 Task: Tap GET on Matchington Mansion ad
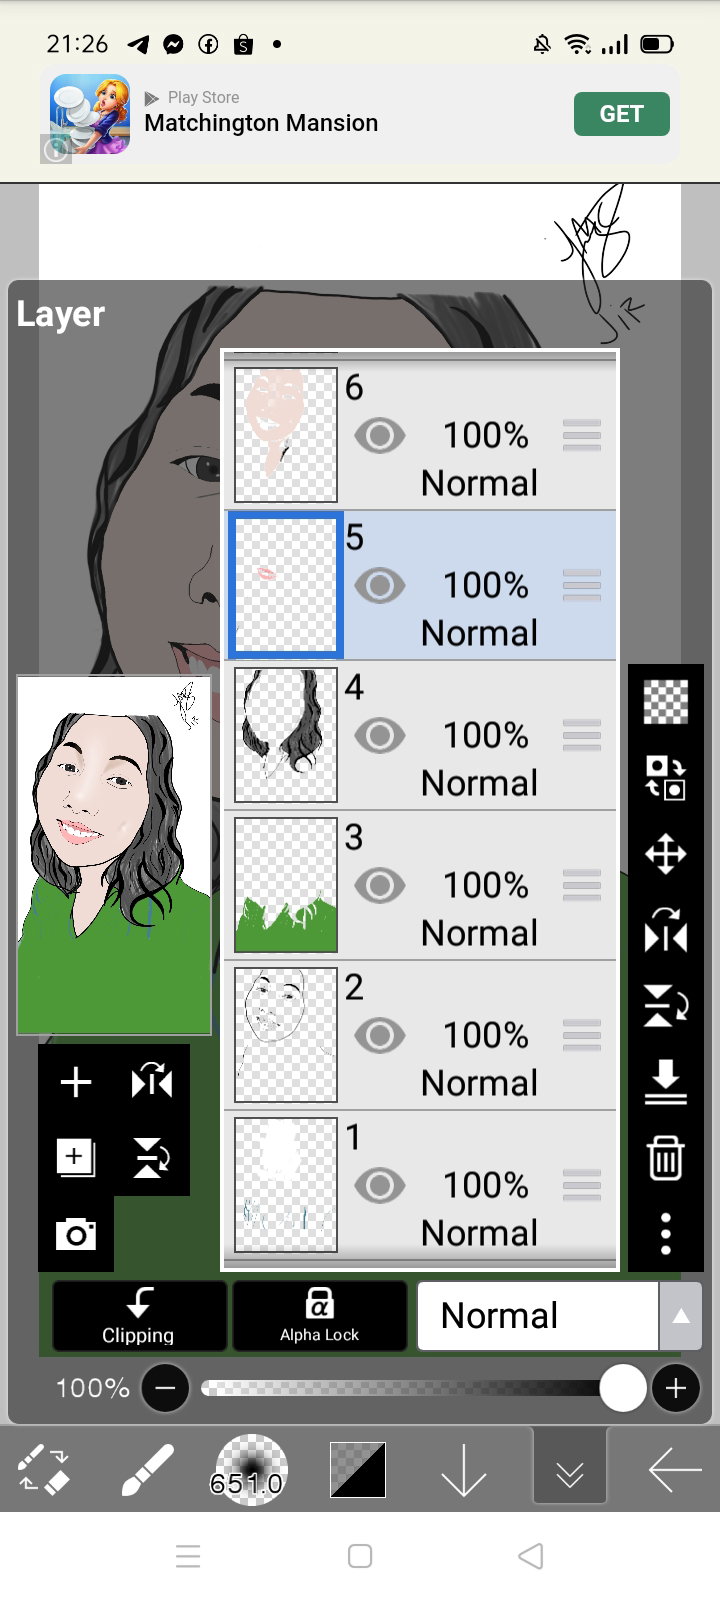coord(621,114)
